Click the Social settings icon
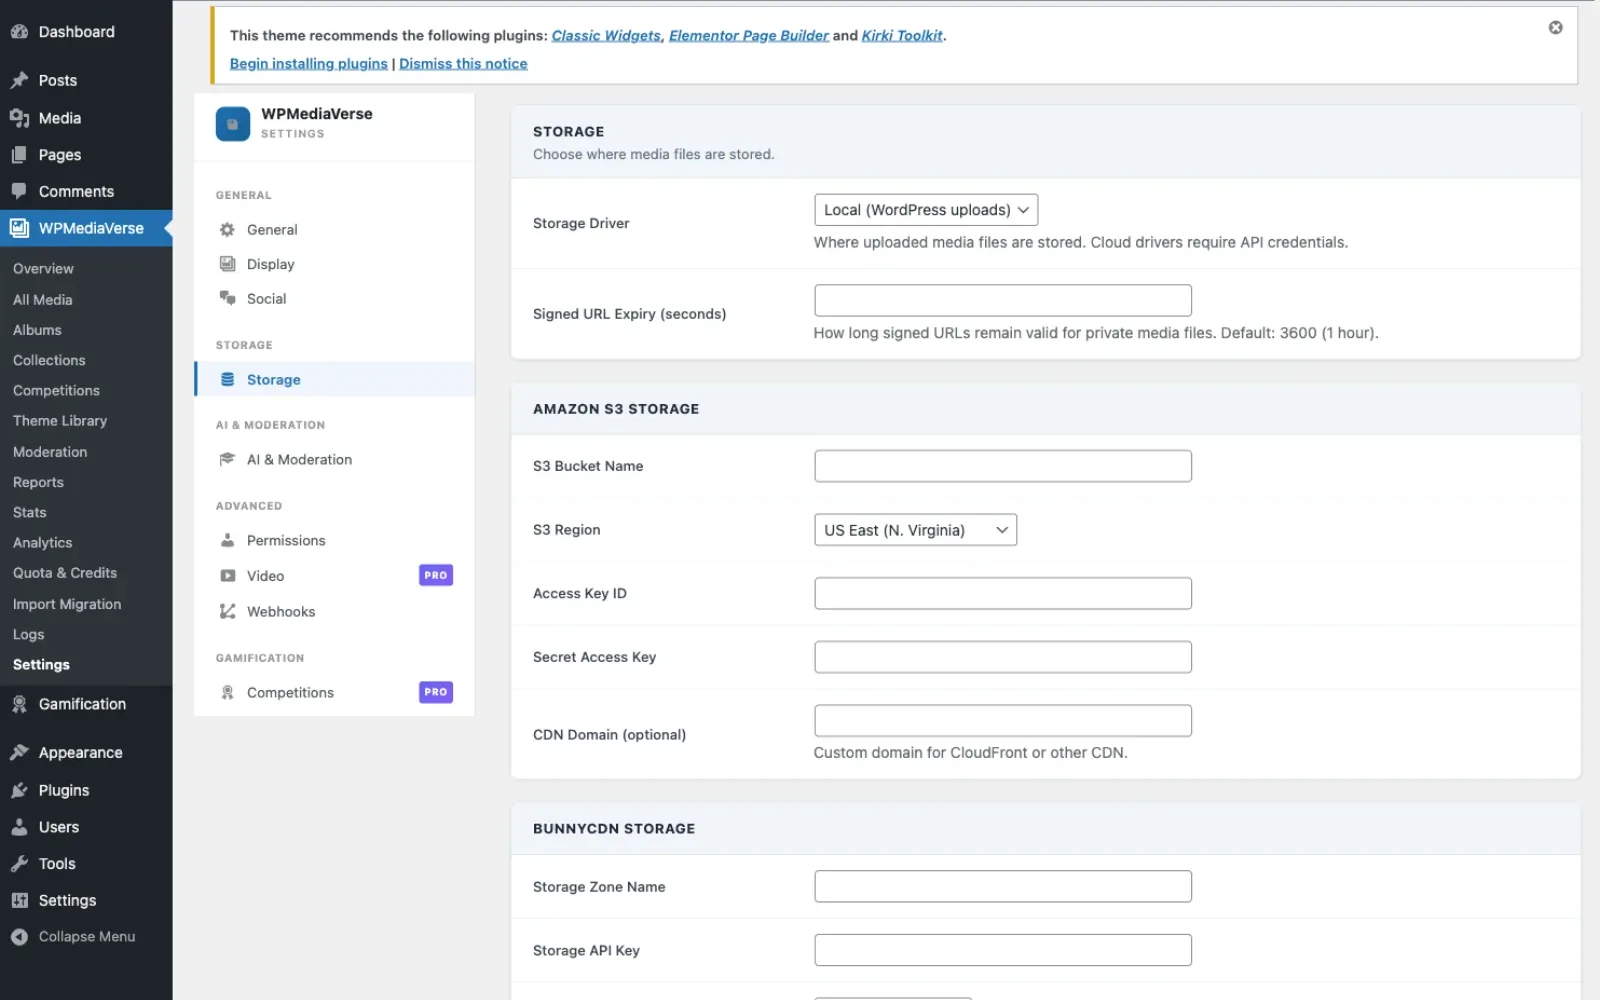 tap(227, 298)
